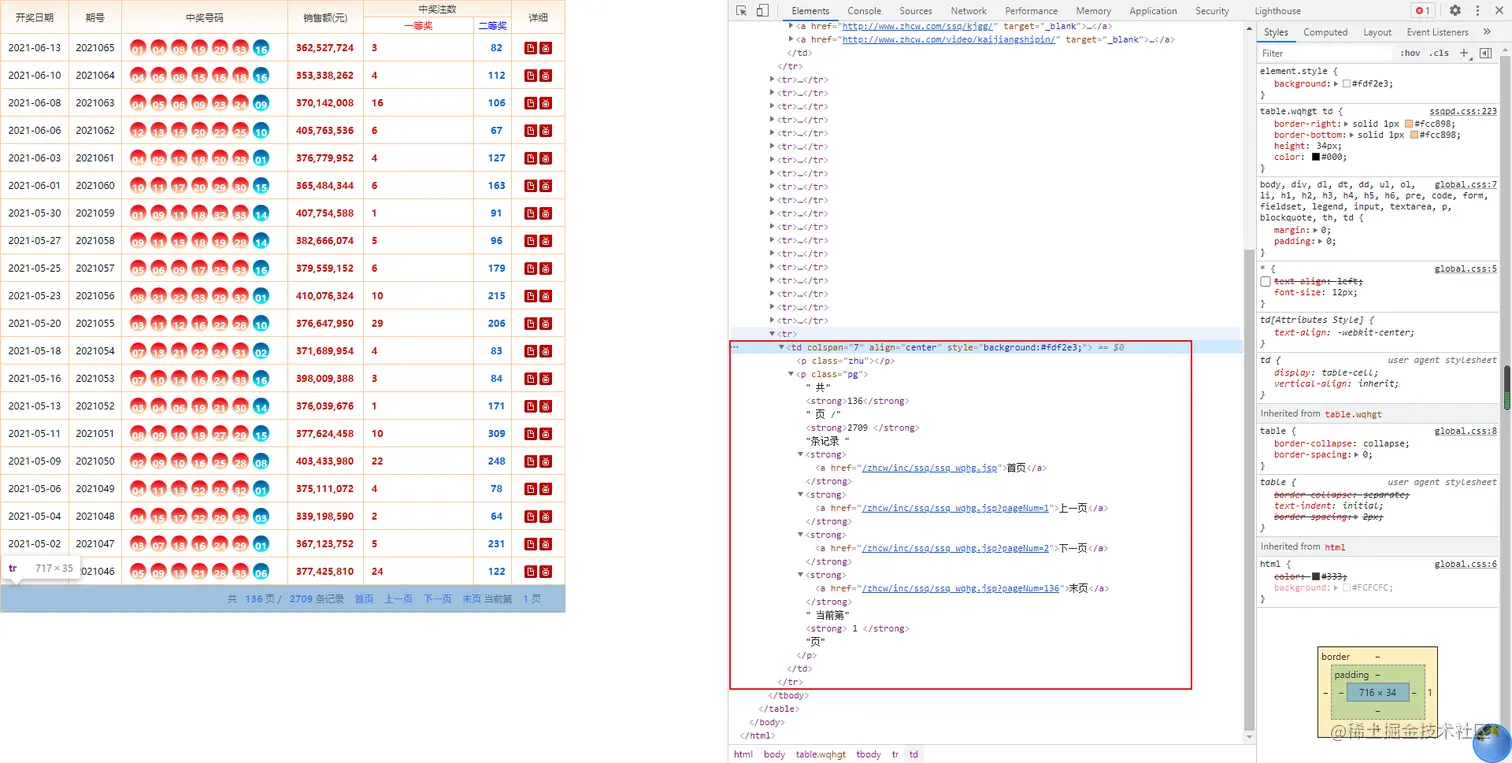Open detail document icon for 2021065
The width and height of the screenshot is (1512, 763).
531,48
